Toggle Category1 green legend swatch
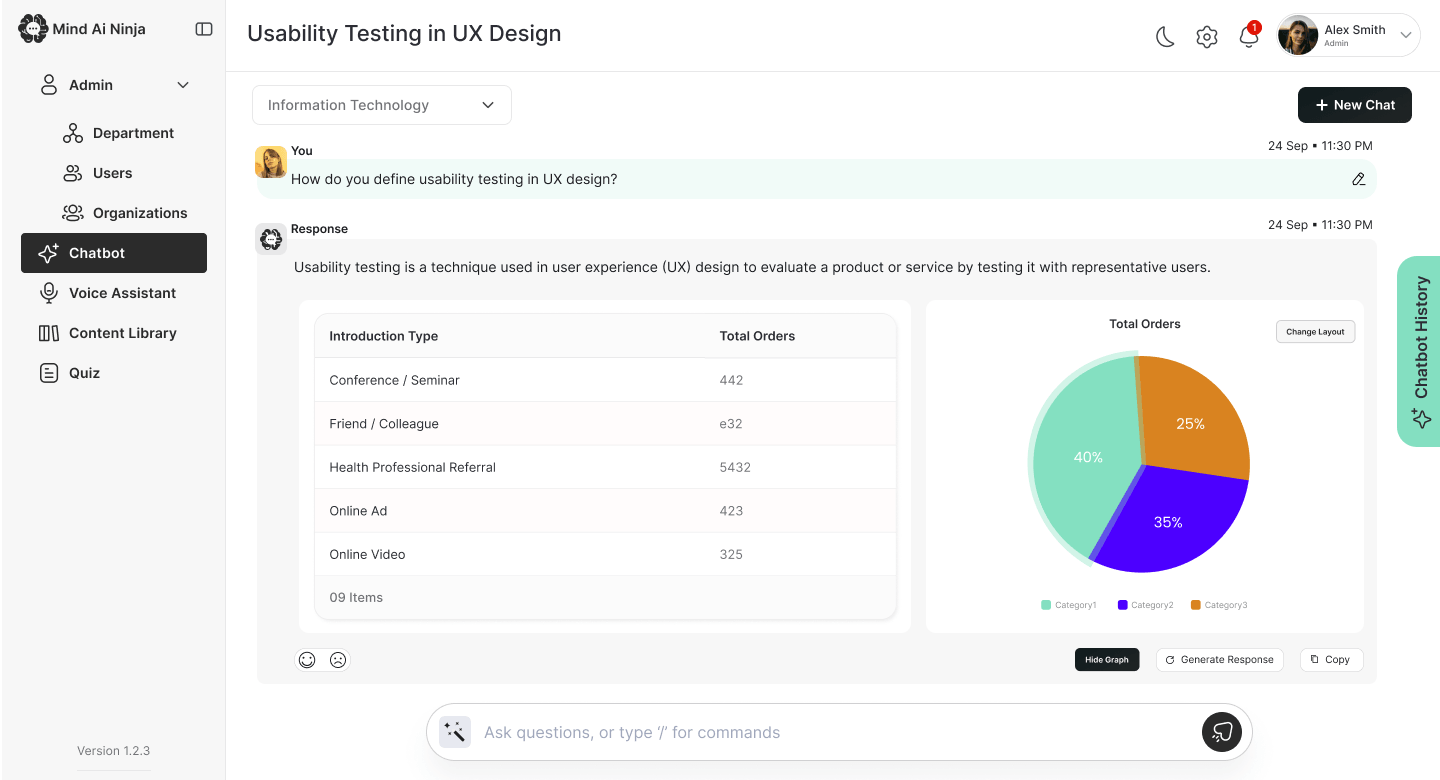This screenshot has width=1440, height=780. (1046, 605)
